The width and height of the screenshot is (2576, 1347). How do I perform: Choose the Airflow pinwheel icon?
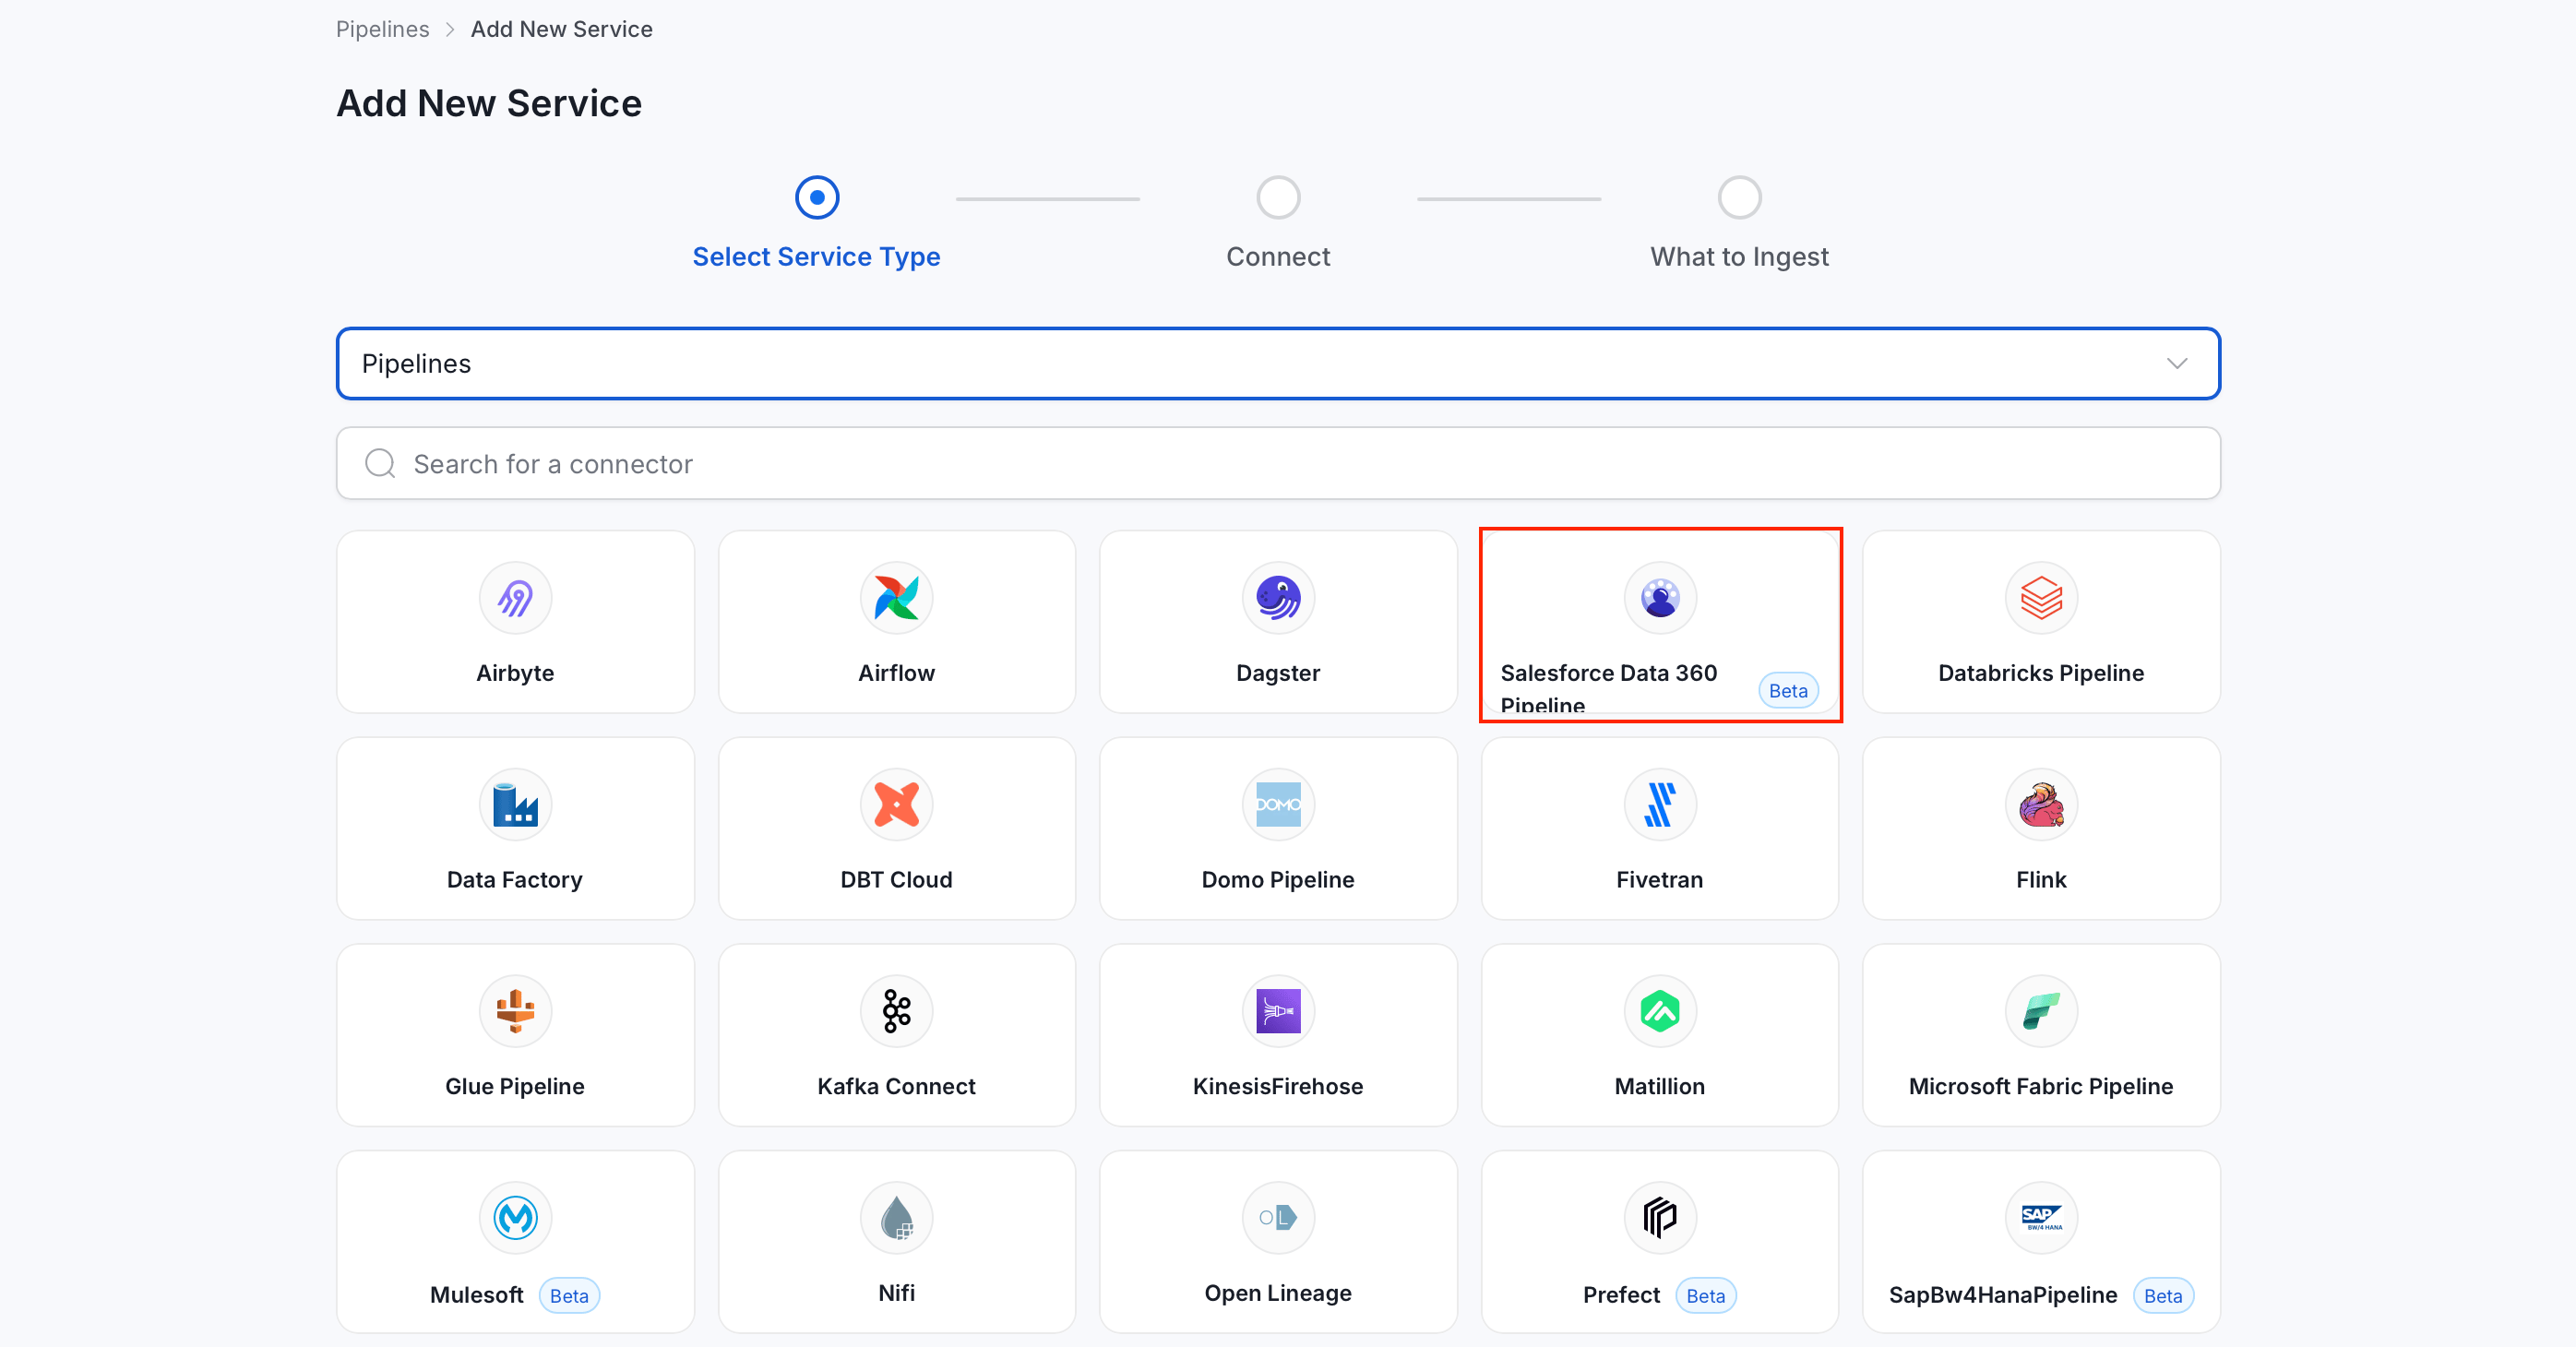coord(897,598)
